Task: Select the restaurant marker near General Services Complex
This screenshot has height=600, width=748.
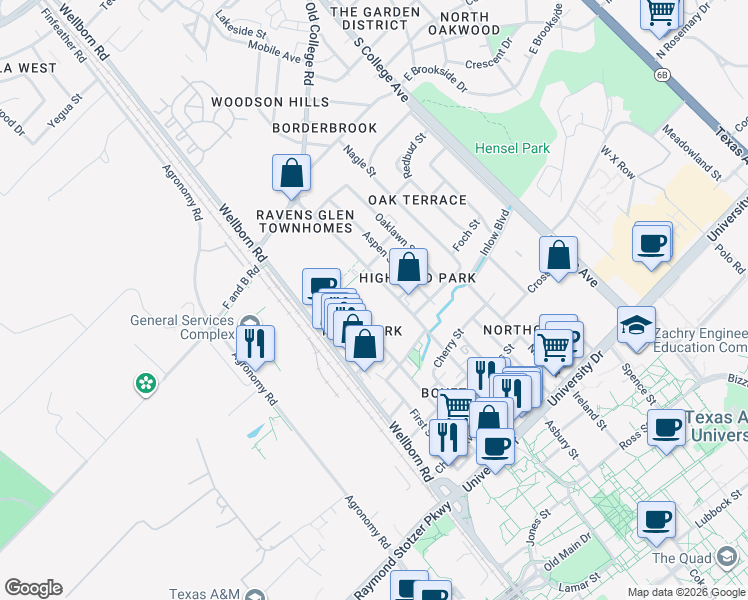Action: (x=255, y=346)
